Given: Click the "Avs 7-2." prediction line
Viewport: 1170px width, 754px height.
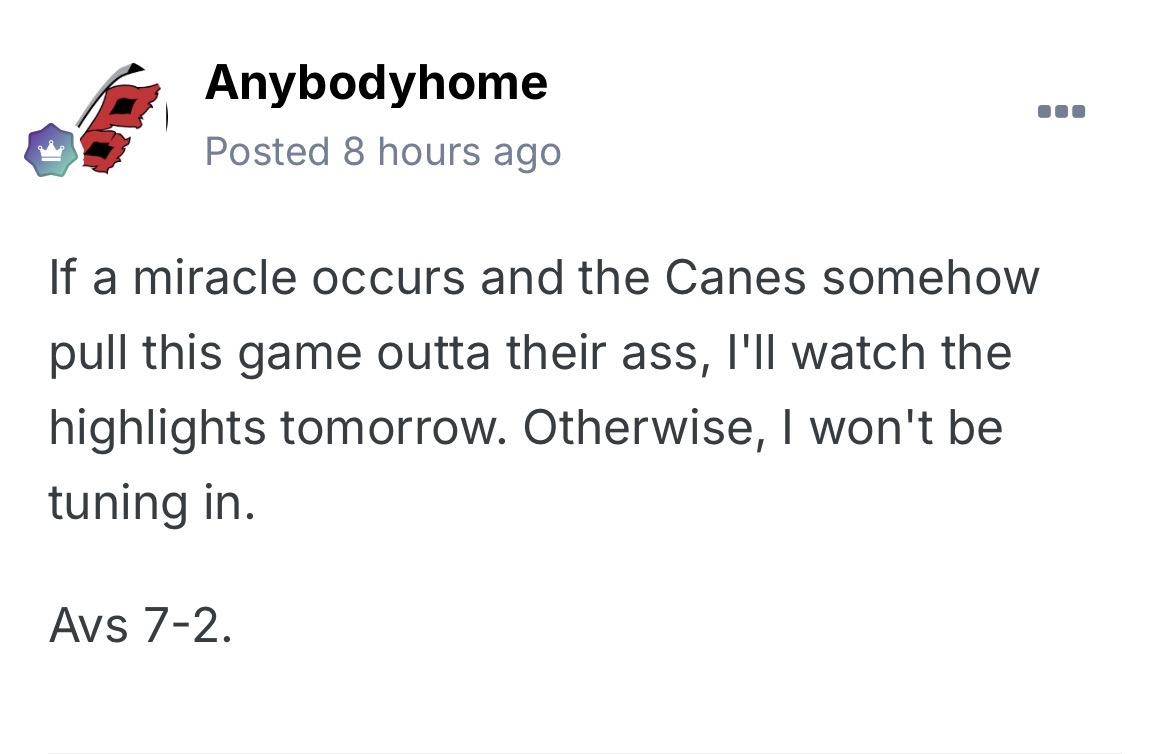Looking at the screenshot, I should tap(140, 626).
